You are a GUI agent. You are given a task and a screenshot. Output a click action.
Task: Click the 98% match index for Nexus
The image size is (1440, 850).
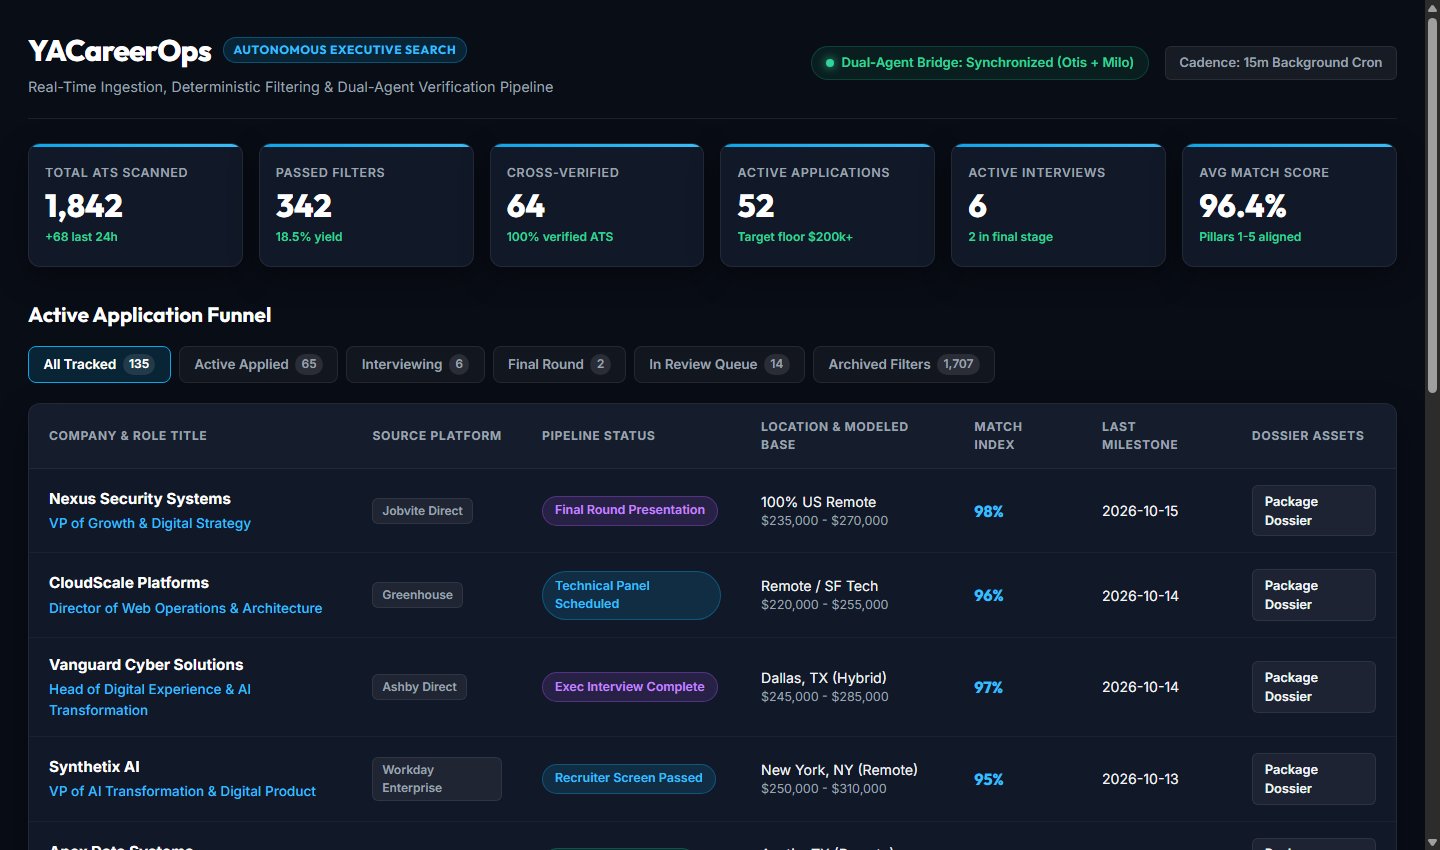click(989, 511)
